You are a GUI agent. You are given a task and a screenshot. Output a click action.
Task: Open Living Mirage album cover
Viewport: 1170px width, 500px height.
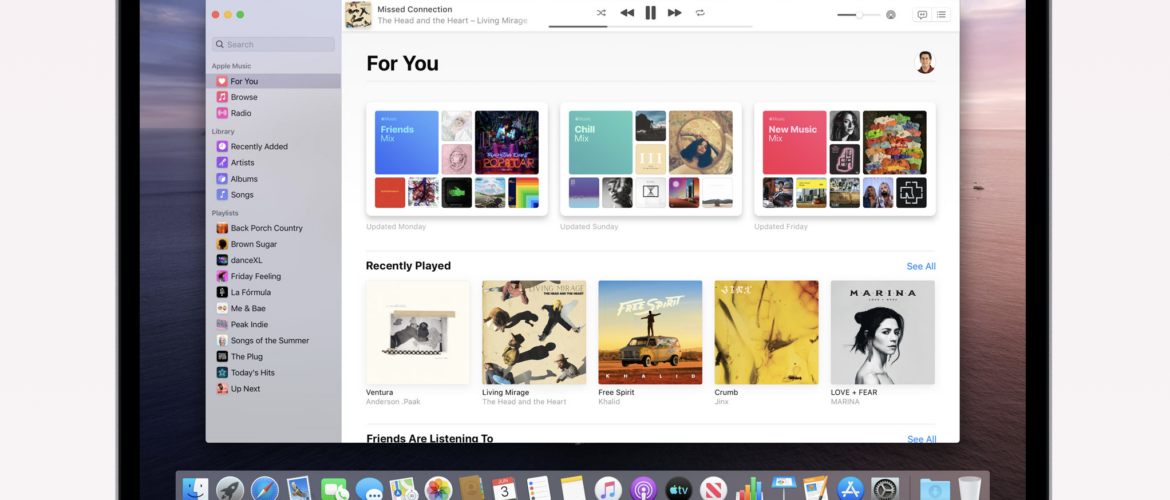[534, 332]
